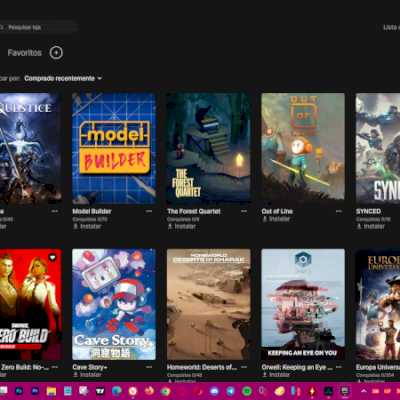This screenshot has width=400, height=400.
Task: Open Spotify from the taskbar
Action: click(247, 391)
